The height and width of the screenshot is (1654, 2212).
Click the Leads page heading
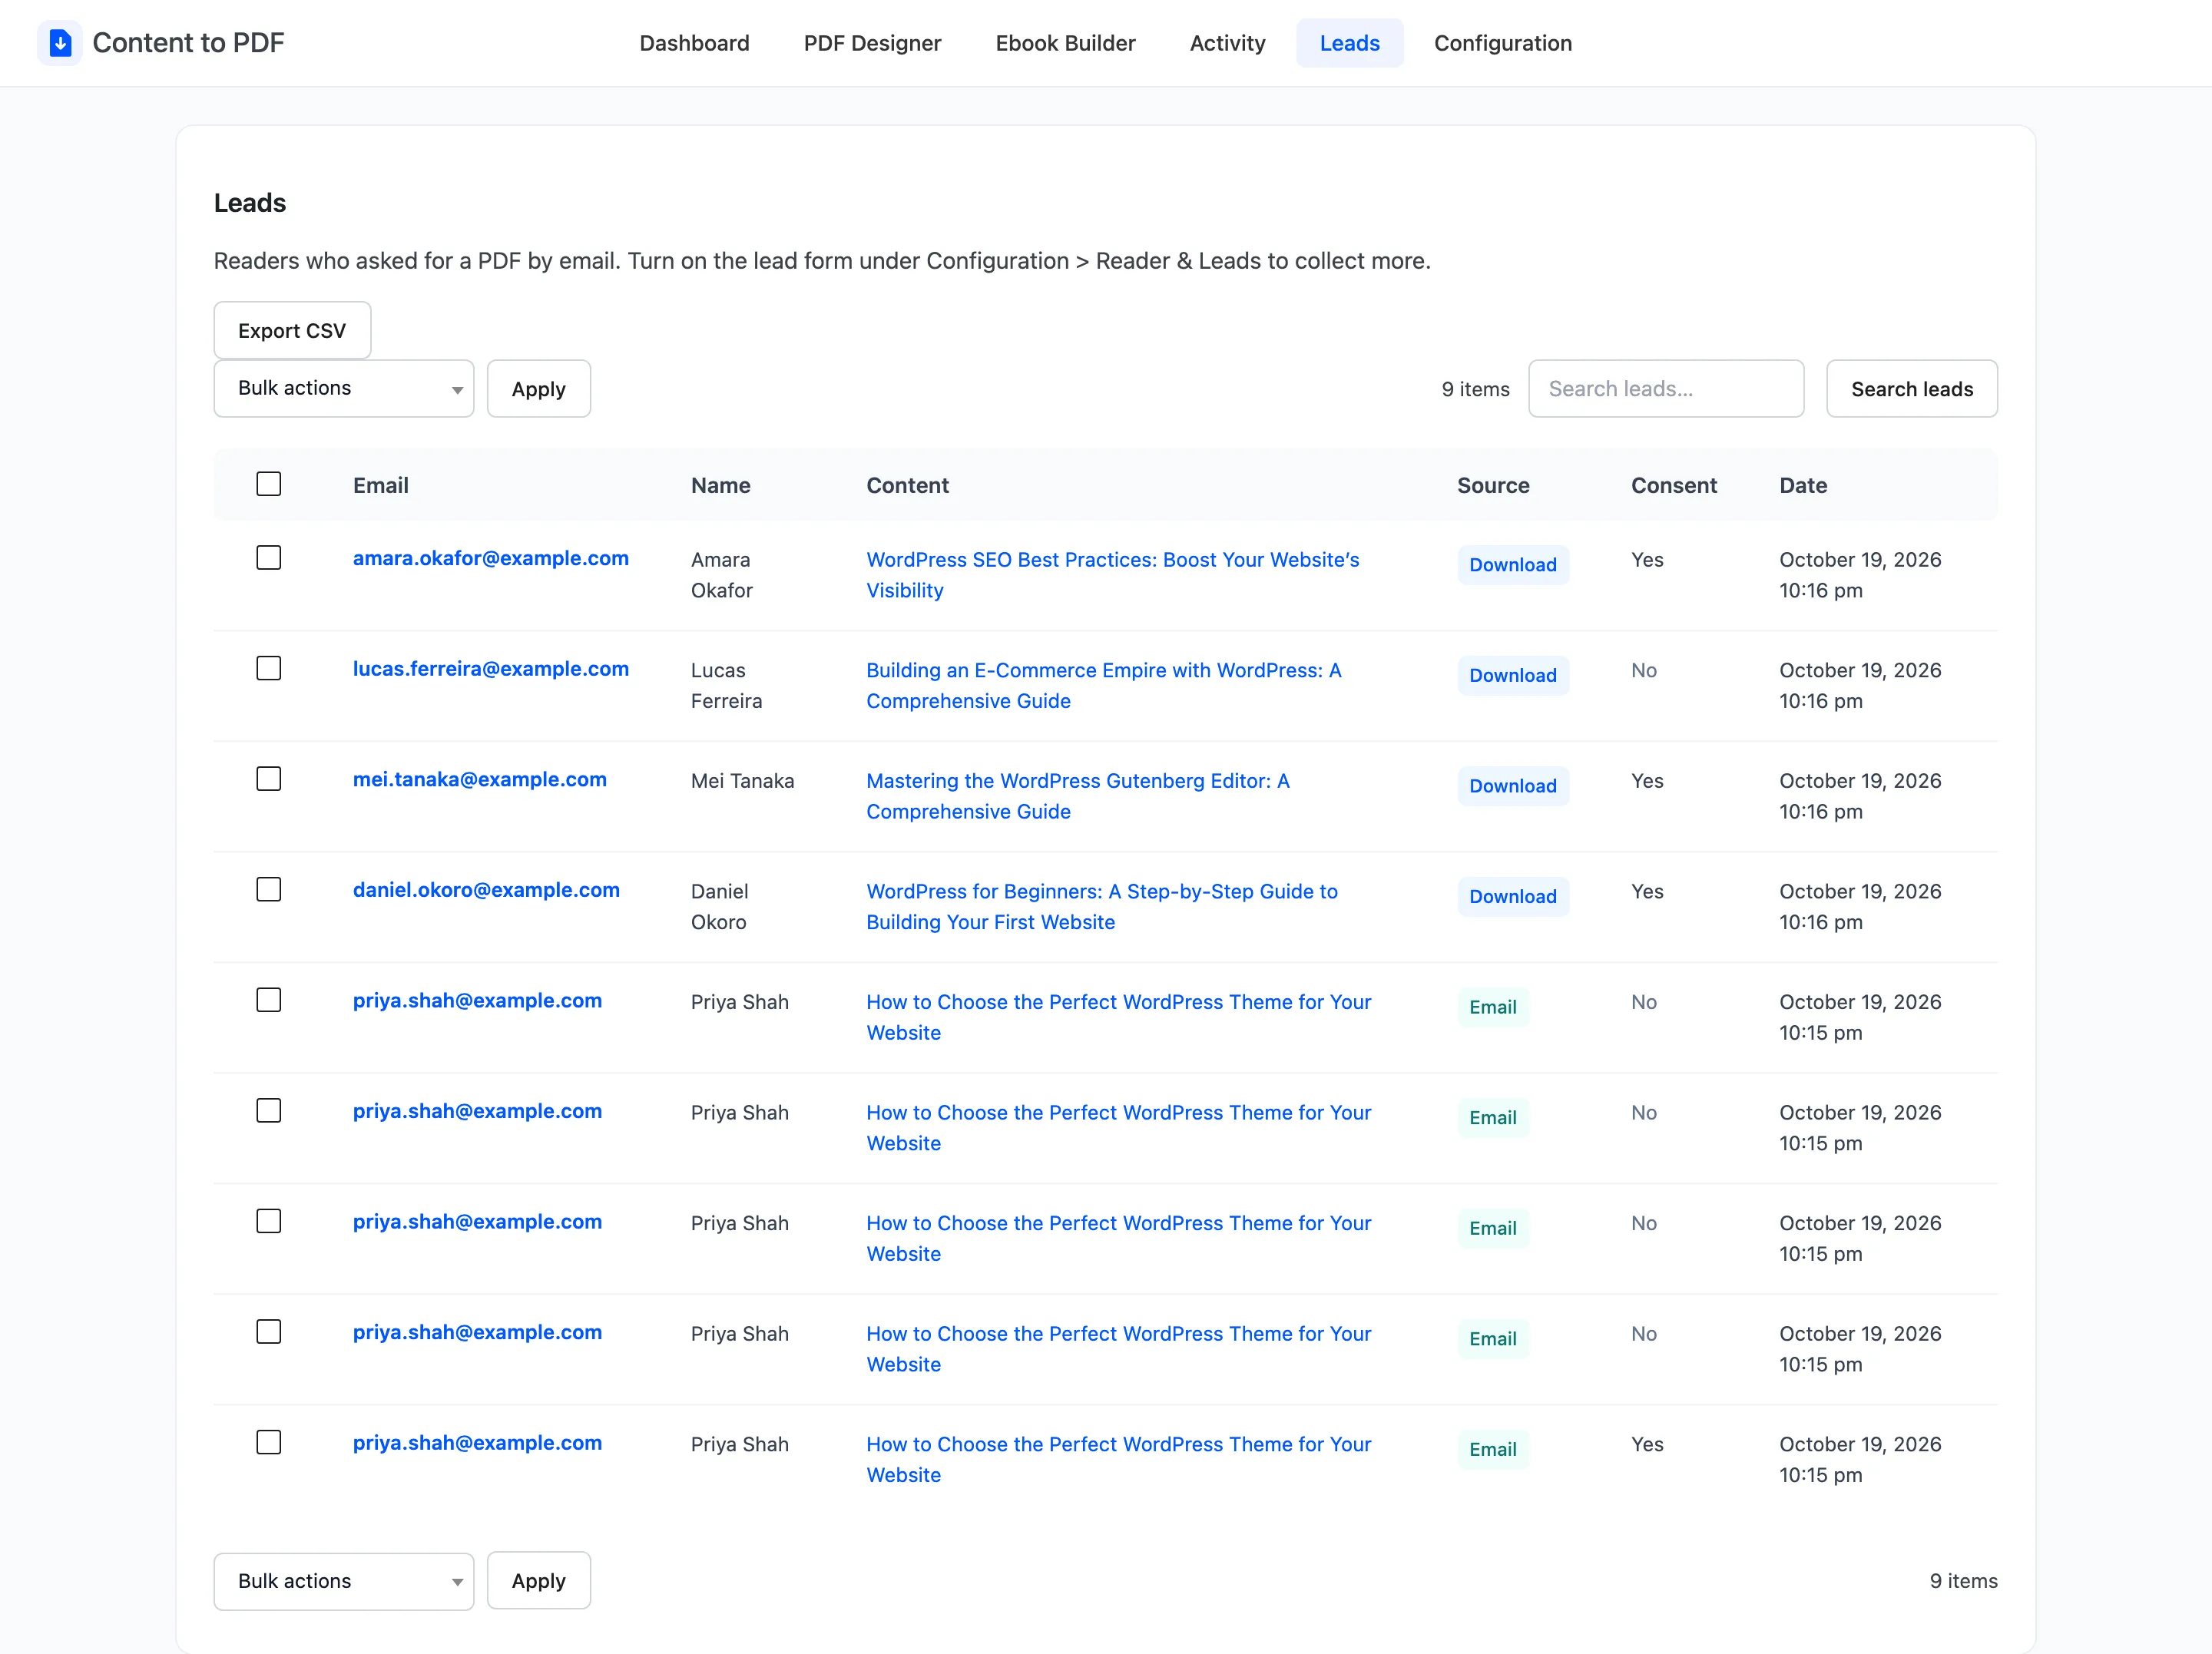point(250,203)
